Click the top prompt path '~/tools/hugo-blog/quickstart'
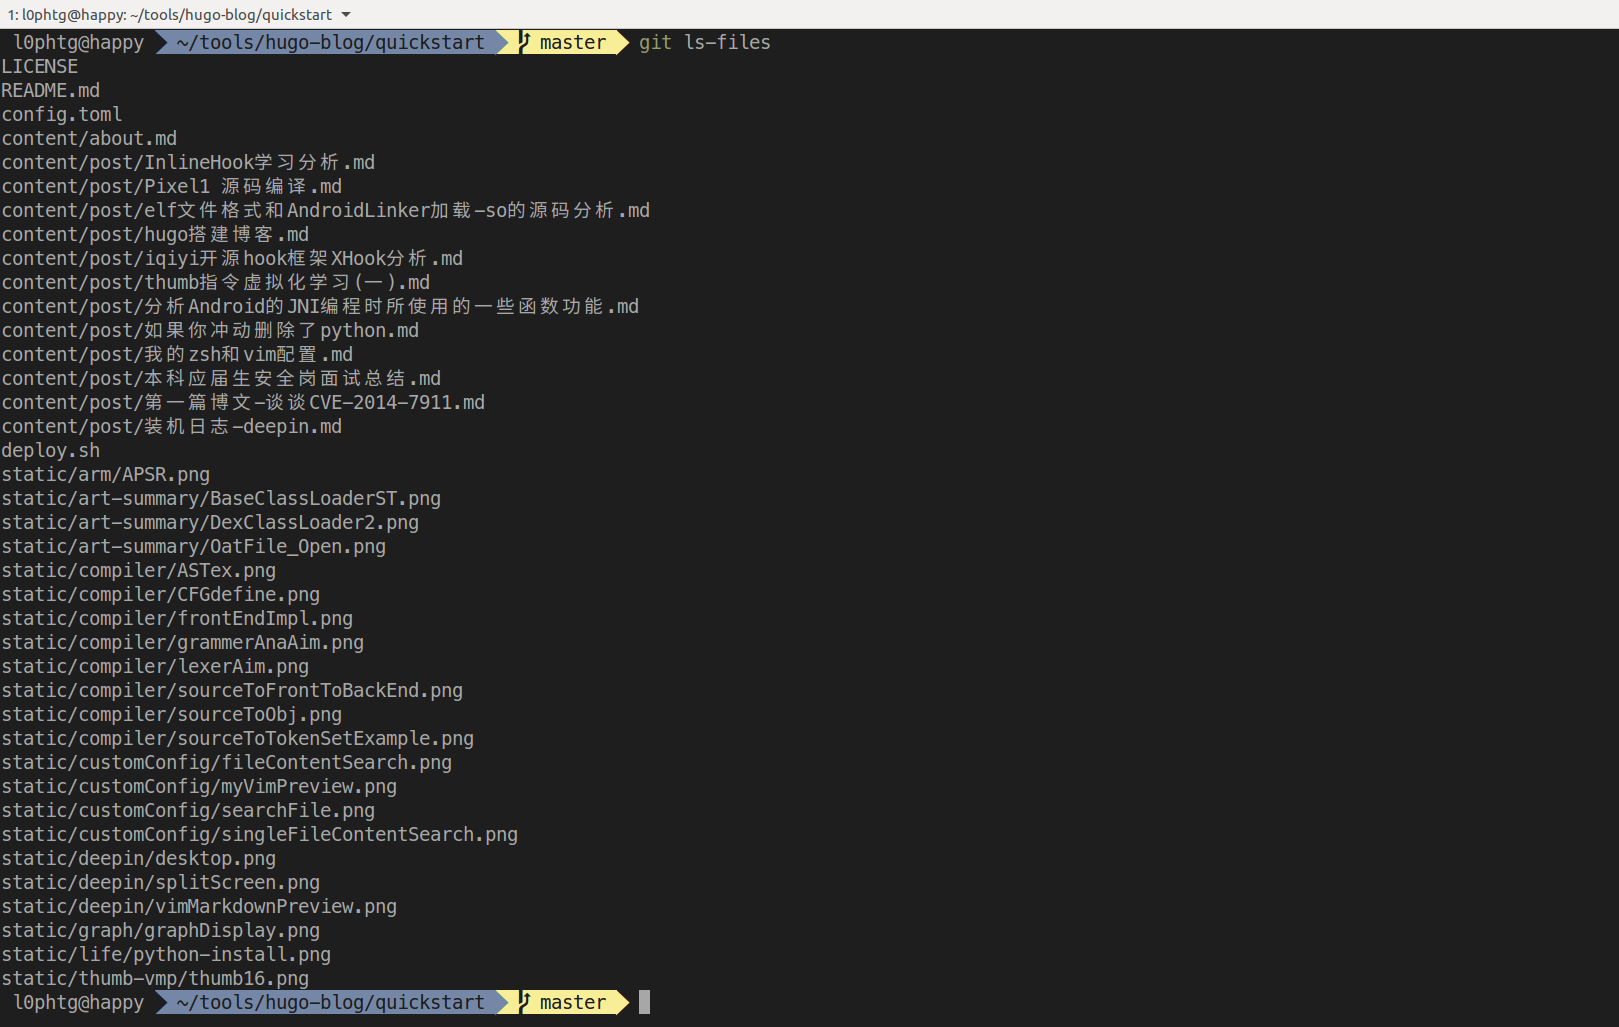1619x1027 pixels. click(330, 42)
